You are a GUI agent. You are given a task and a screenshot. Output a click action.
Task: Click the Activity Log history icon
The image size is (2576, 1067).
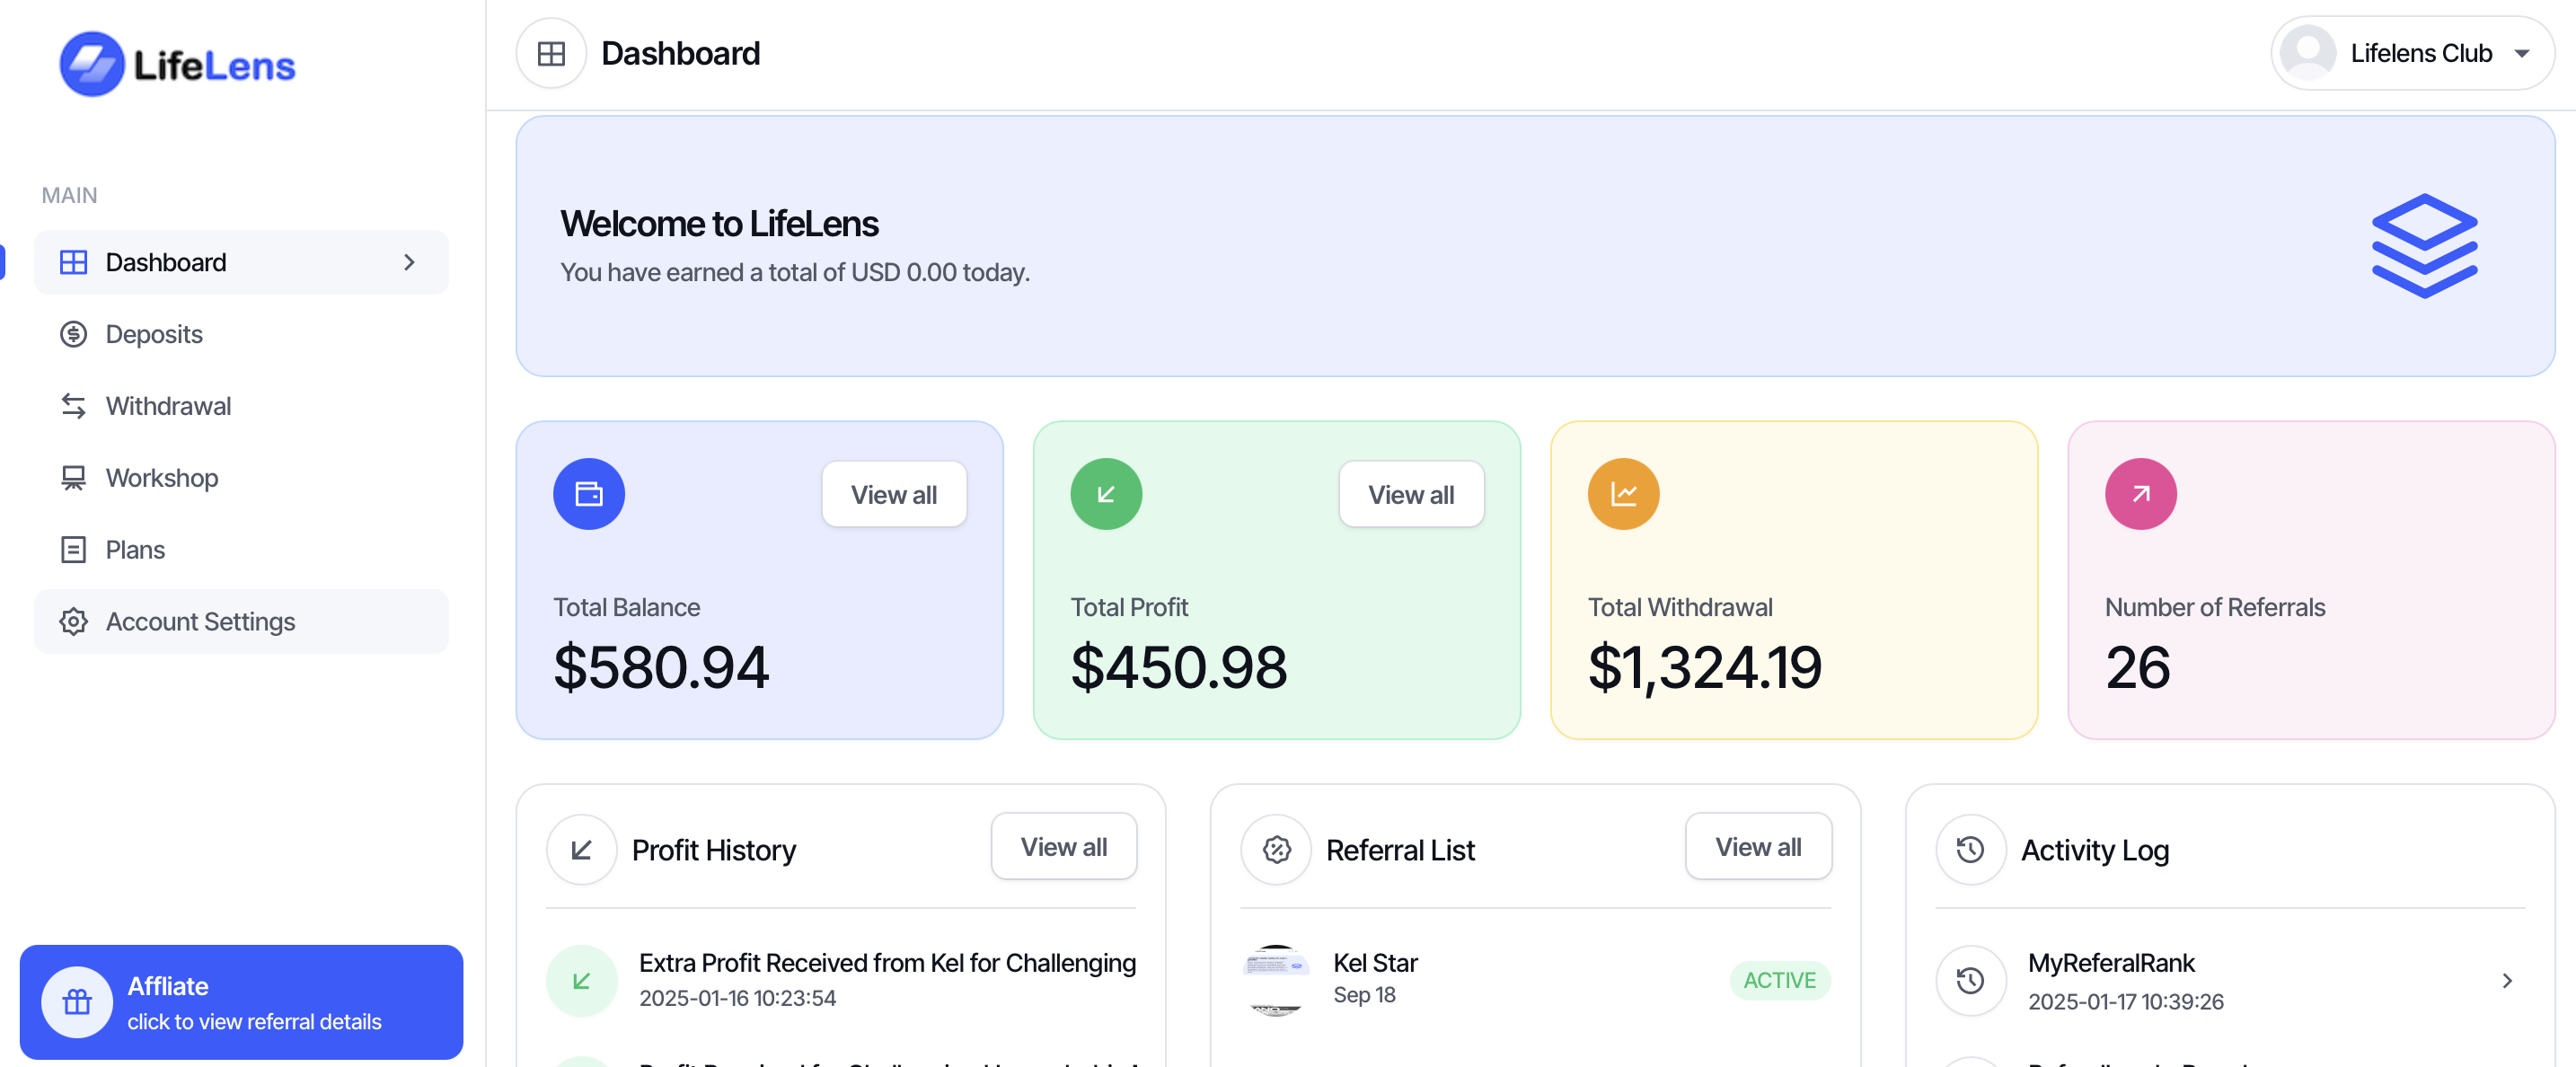(1970, 850)
